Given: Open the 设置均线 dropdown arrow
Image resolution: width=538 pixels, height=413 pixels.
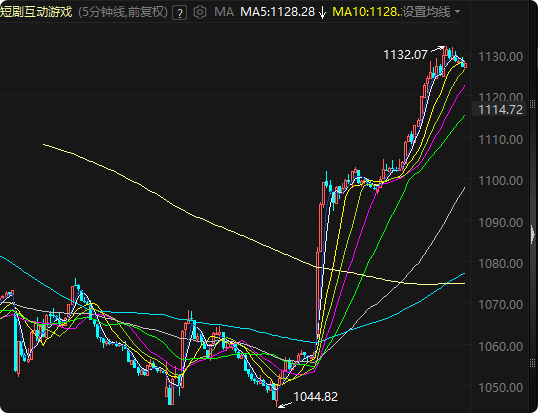Looking at the screenshot, I should tap(457, 12).
